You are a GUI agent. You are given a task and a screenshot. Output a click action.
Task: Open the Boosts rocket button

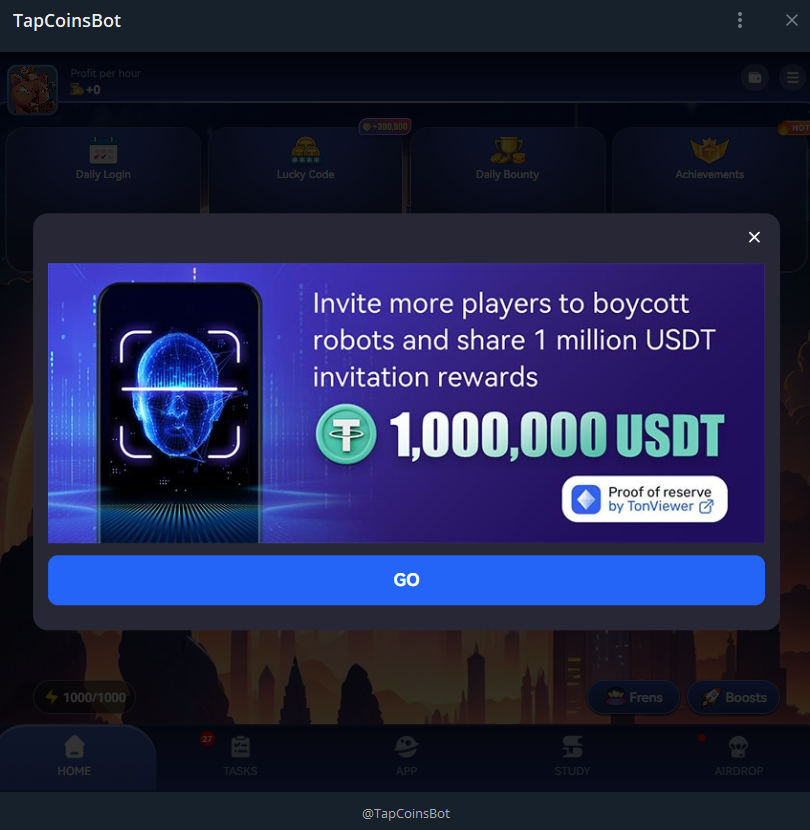tap(734, 697)
